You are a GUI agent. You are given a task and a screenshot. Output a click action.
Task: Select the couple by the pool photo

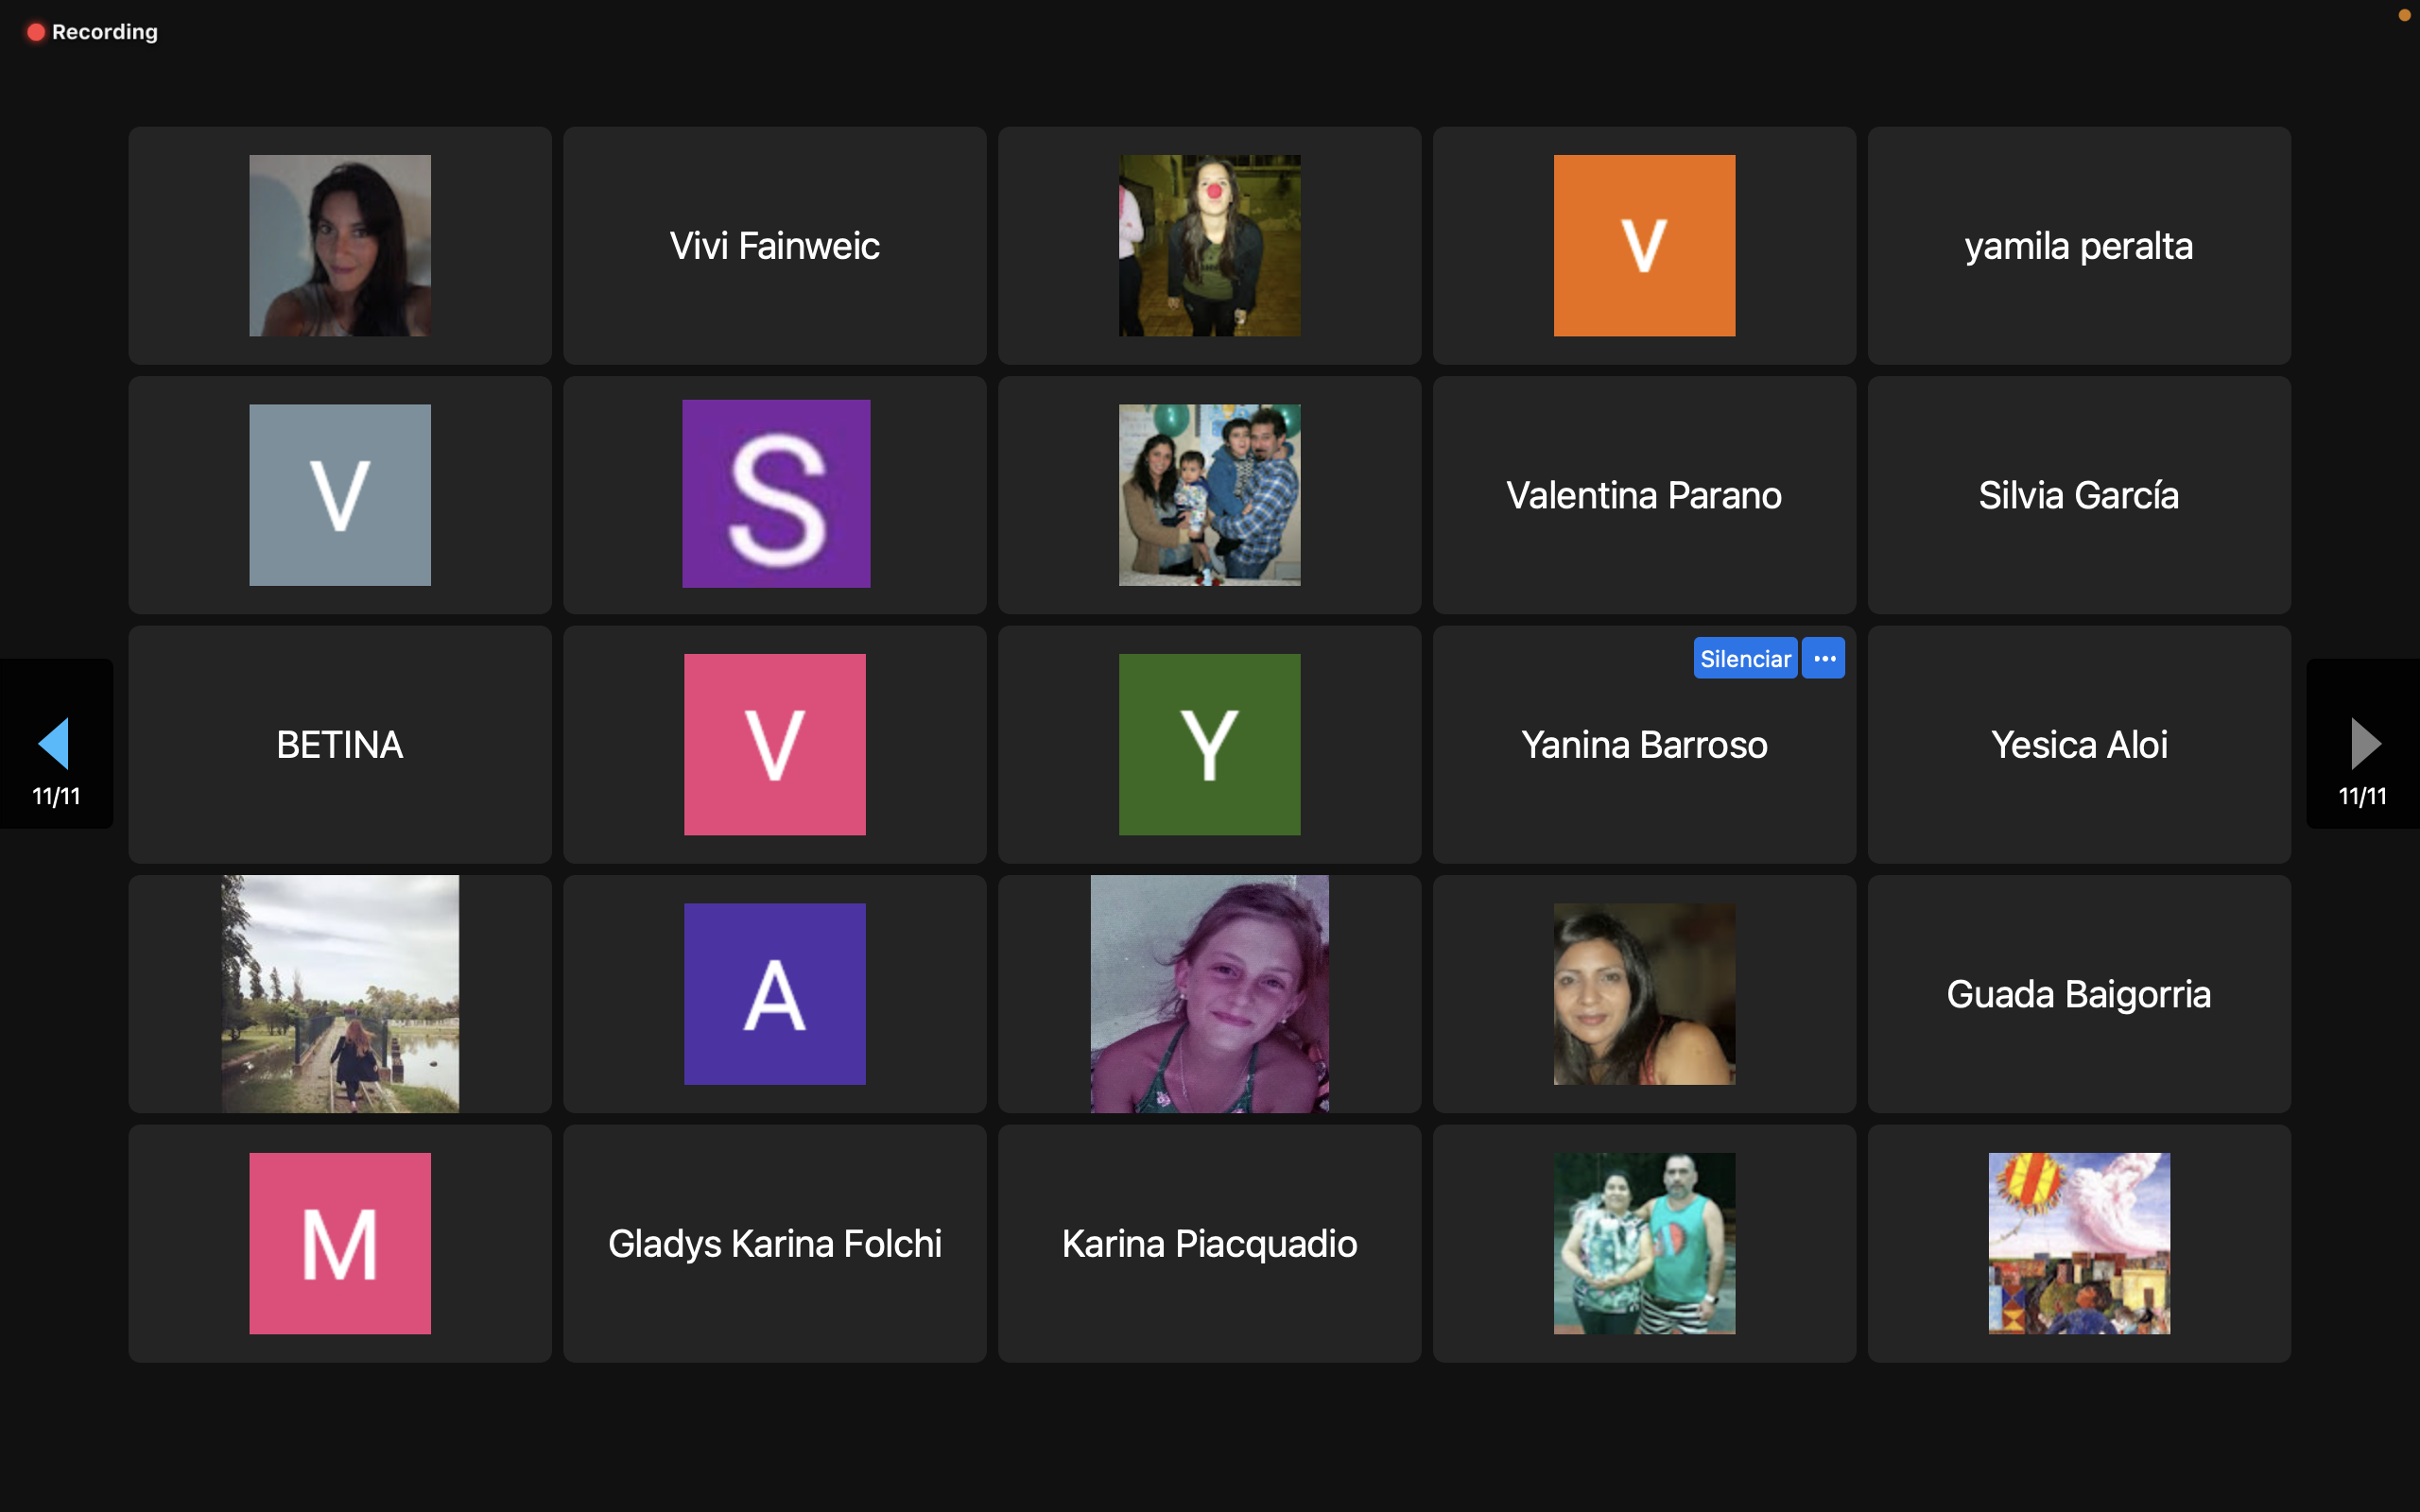[1644, 1243]
